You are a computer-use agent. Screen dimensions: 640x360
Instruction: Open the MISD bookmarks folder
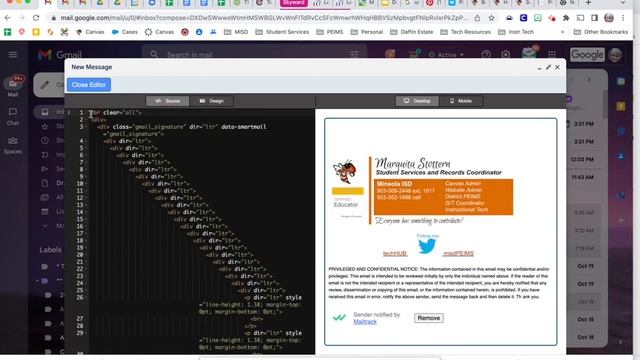(236, 32)
